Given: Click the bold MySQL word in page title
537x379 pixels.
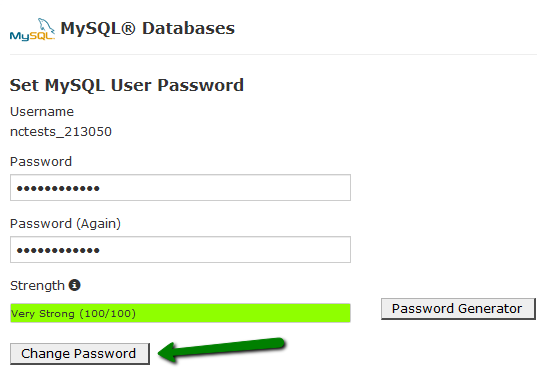Looking at the screenshot, I should [90, 29].
